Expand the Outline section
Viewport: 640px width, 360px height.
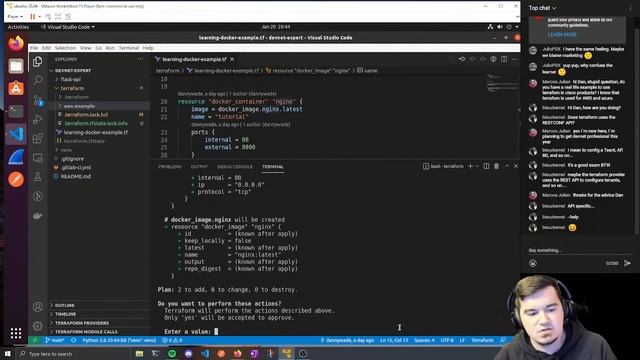(x=64, y=305)
